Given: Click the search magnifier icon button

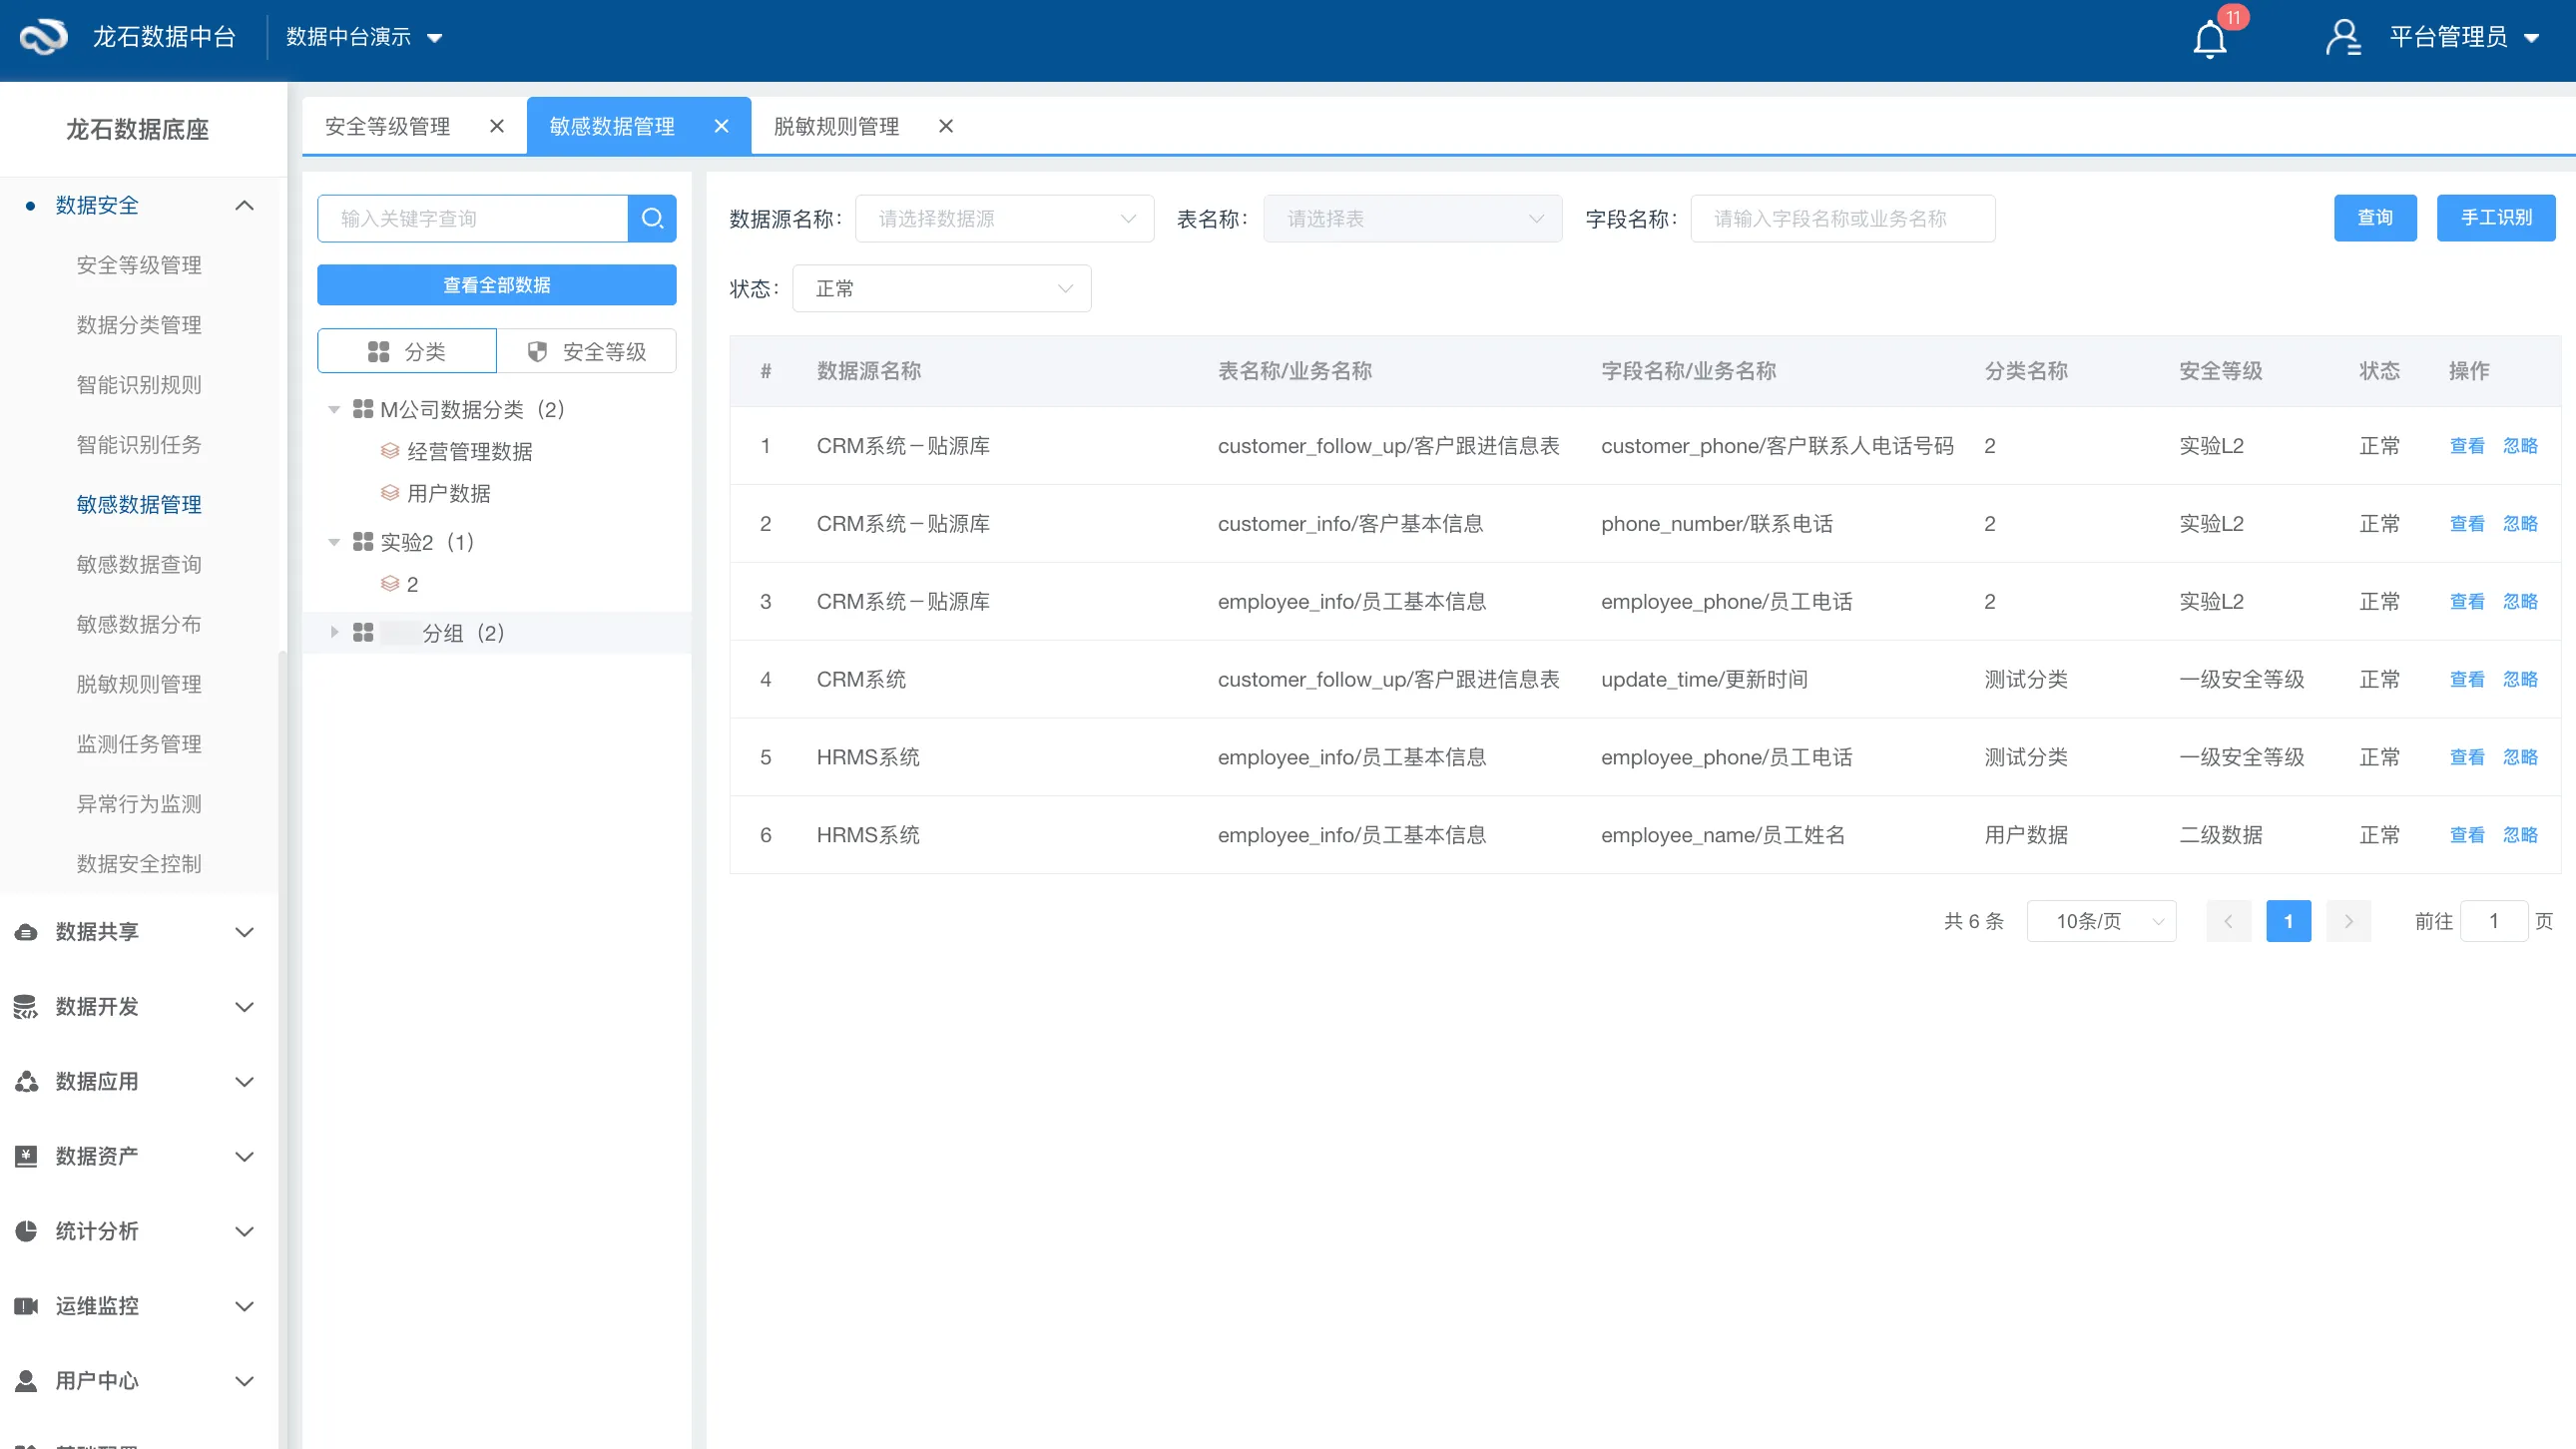Looking at the screenshot, I should click(652, 218).
